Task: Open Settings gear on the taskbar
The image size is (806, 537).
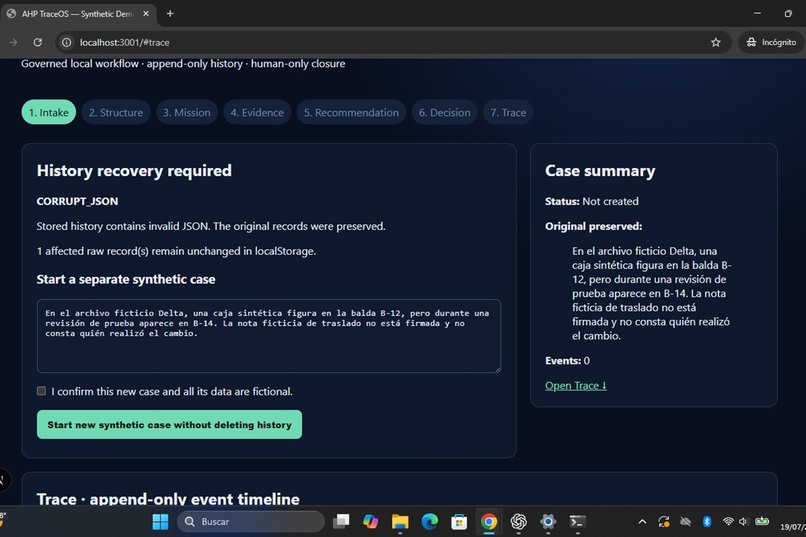Action: point(548,522)
